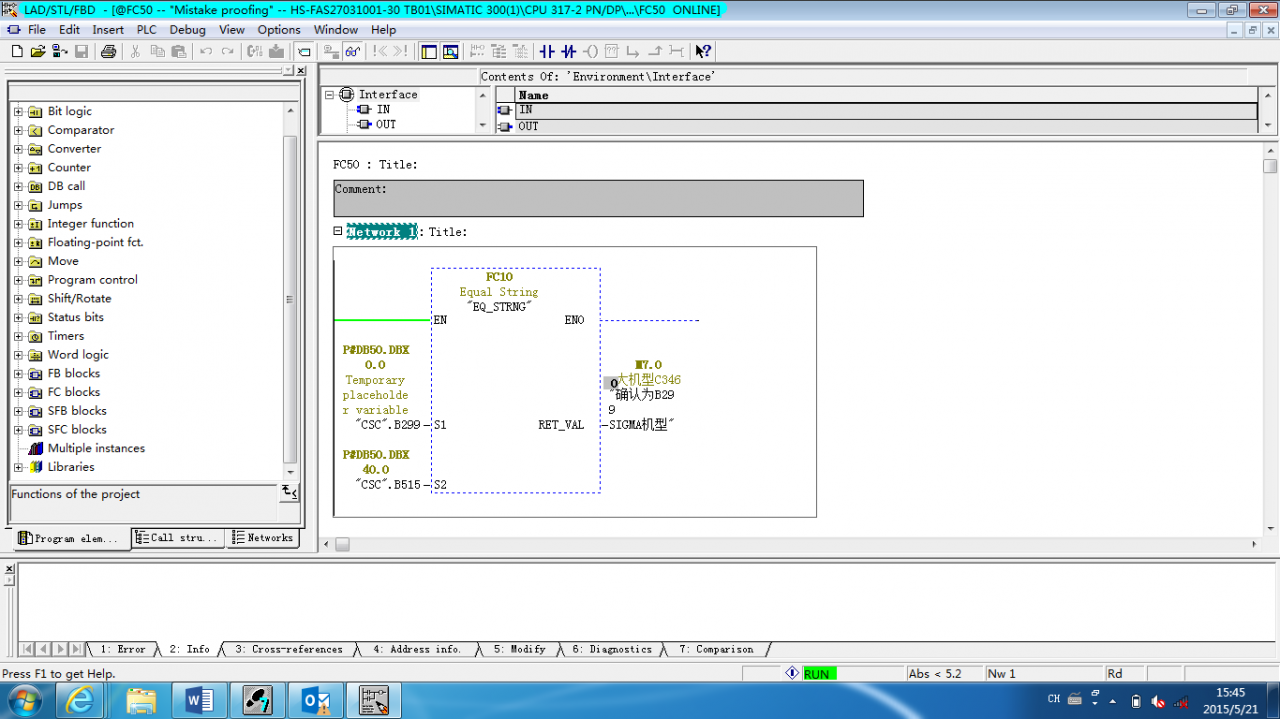Select the EQ_STRNG block name
Viewport: 1280px width, 719px height.
(499, 306)
